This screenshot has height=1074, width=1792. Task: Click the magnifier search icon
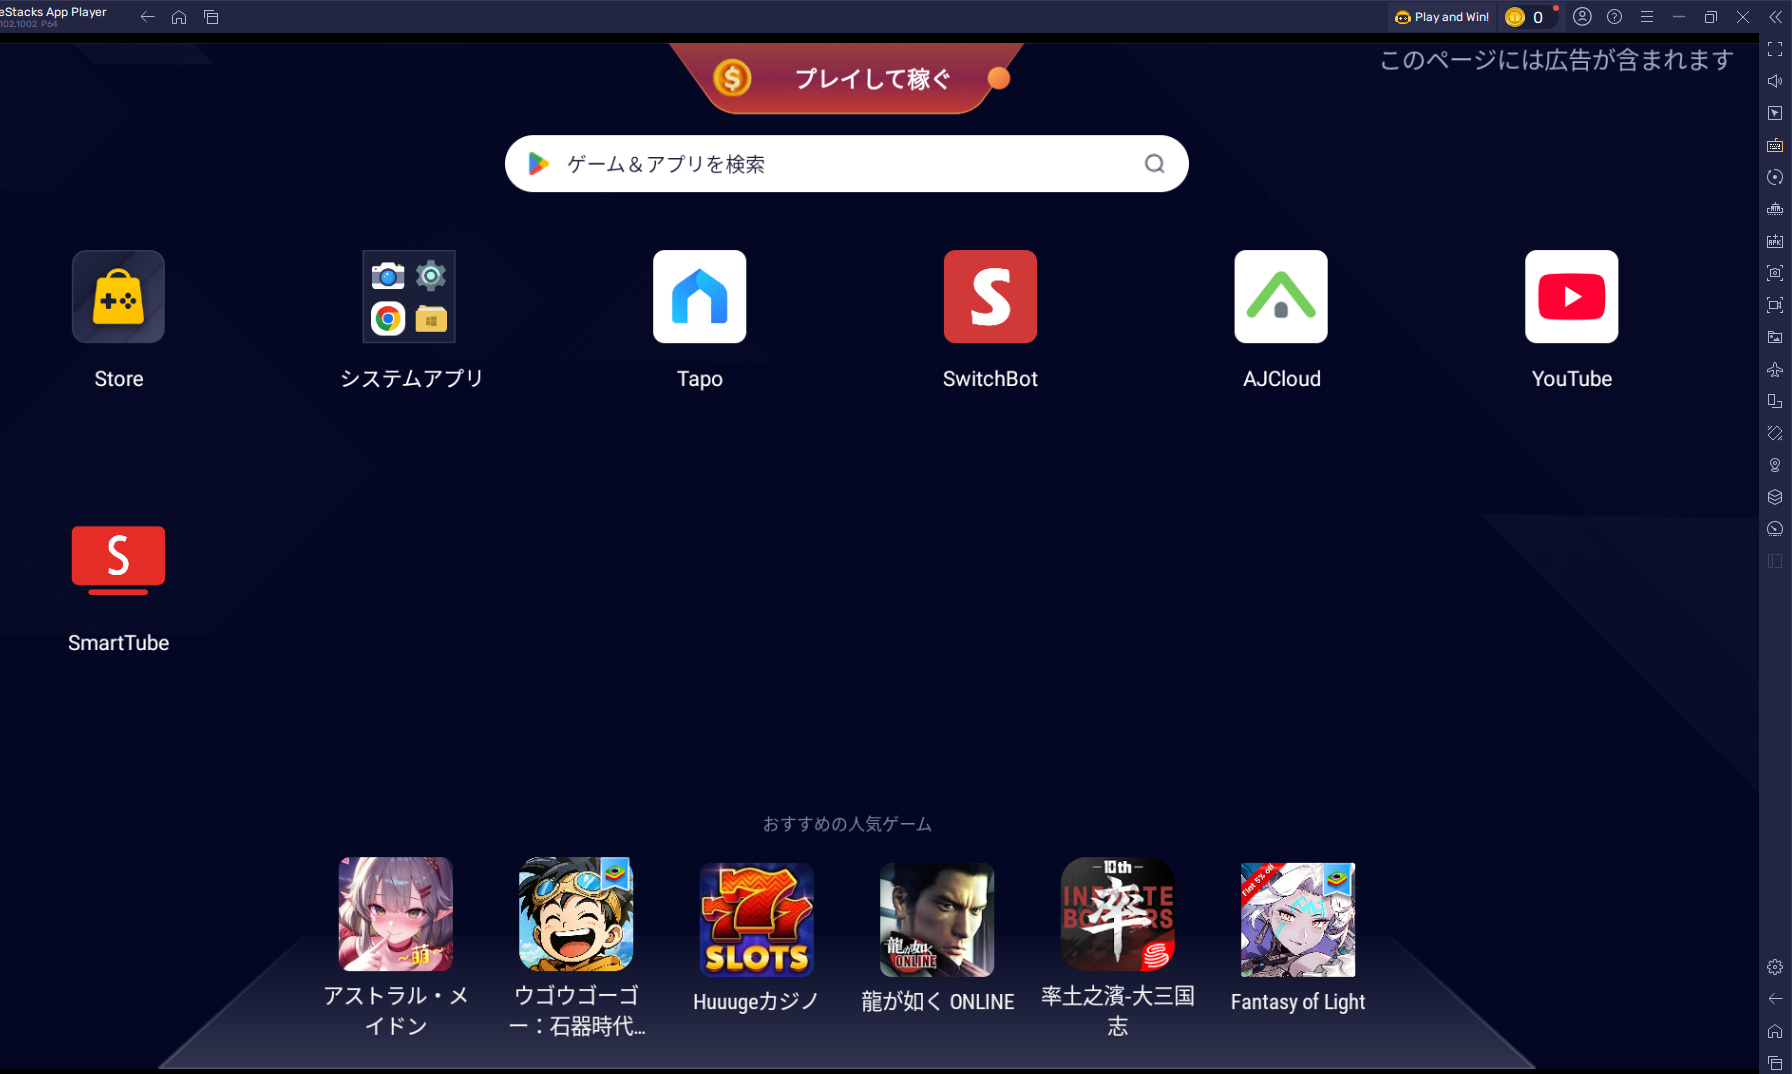(x=1155, y=164)
